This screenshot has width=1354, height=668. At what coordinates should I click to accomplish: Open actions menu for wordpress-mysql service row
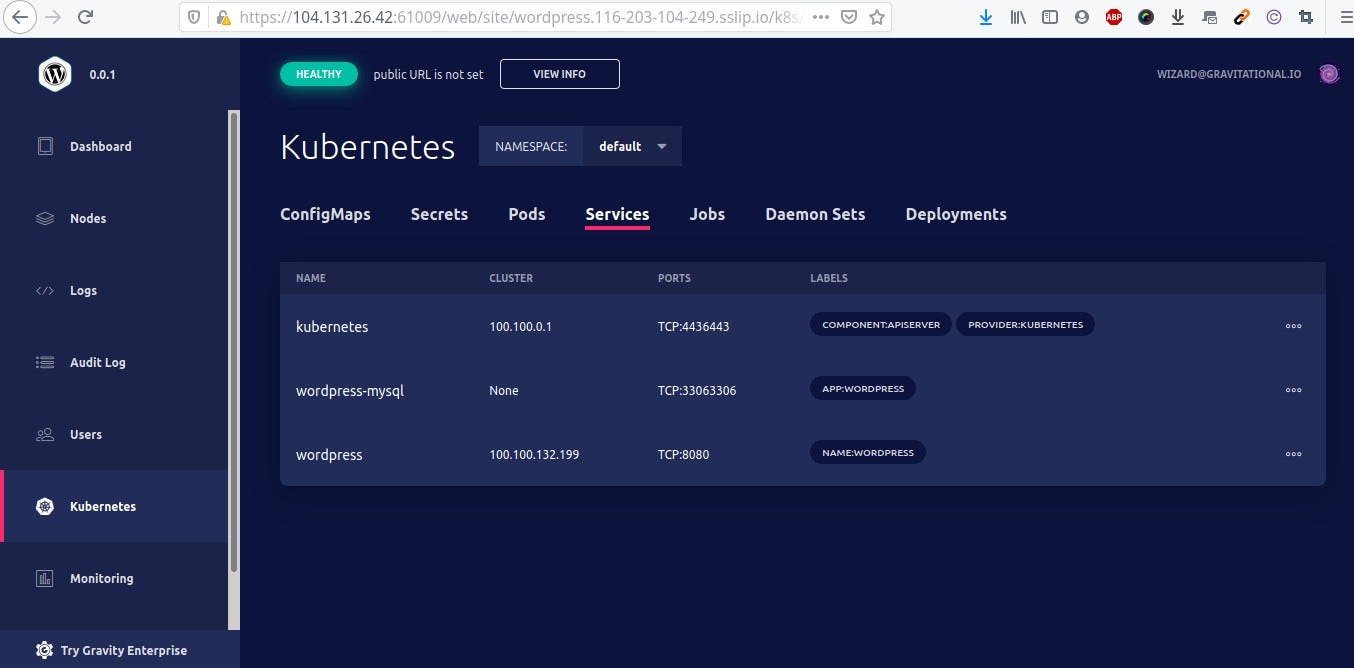[1293, 390]
